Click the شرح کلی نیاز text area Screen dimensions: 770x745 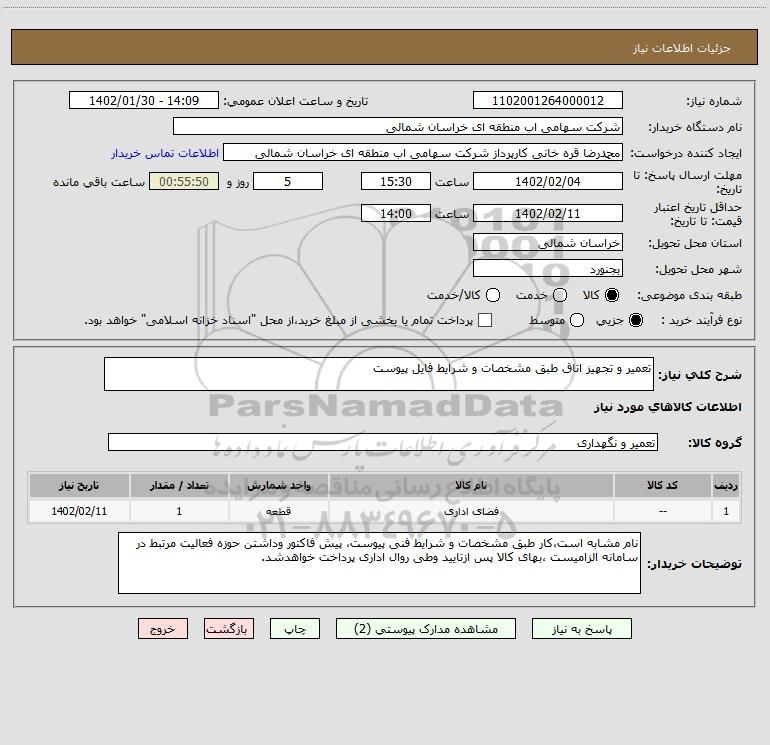tap(379, 374)
